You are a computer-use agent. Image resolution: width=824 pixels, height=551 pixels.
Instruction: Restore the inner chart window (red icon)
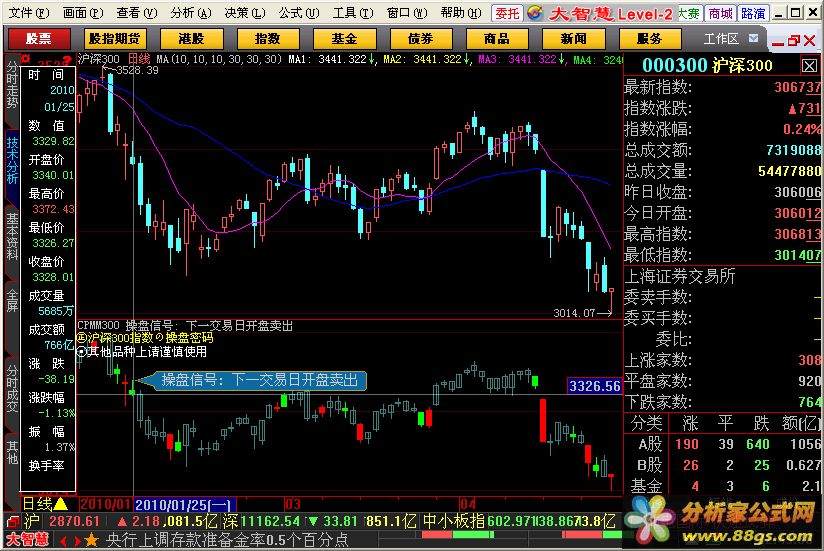pyautogui.click(x=794, y=40)
